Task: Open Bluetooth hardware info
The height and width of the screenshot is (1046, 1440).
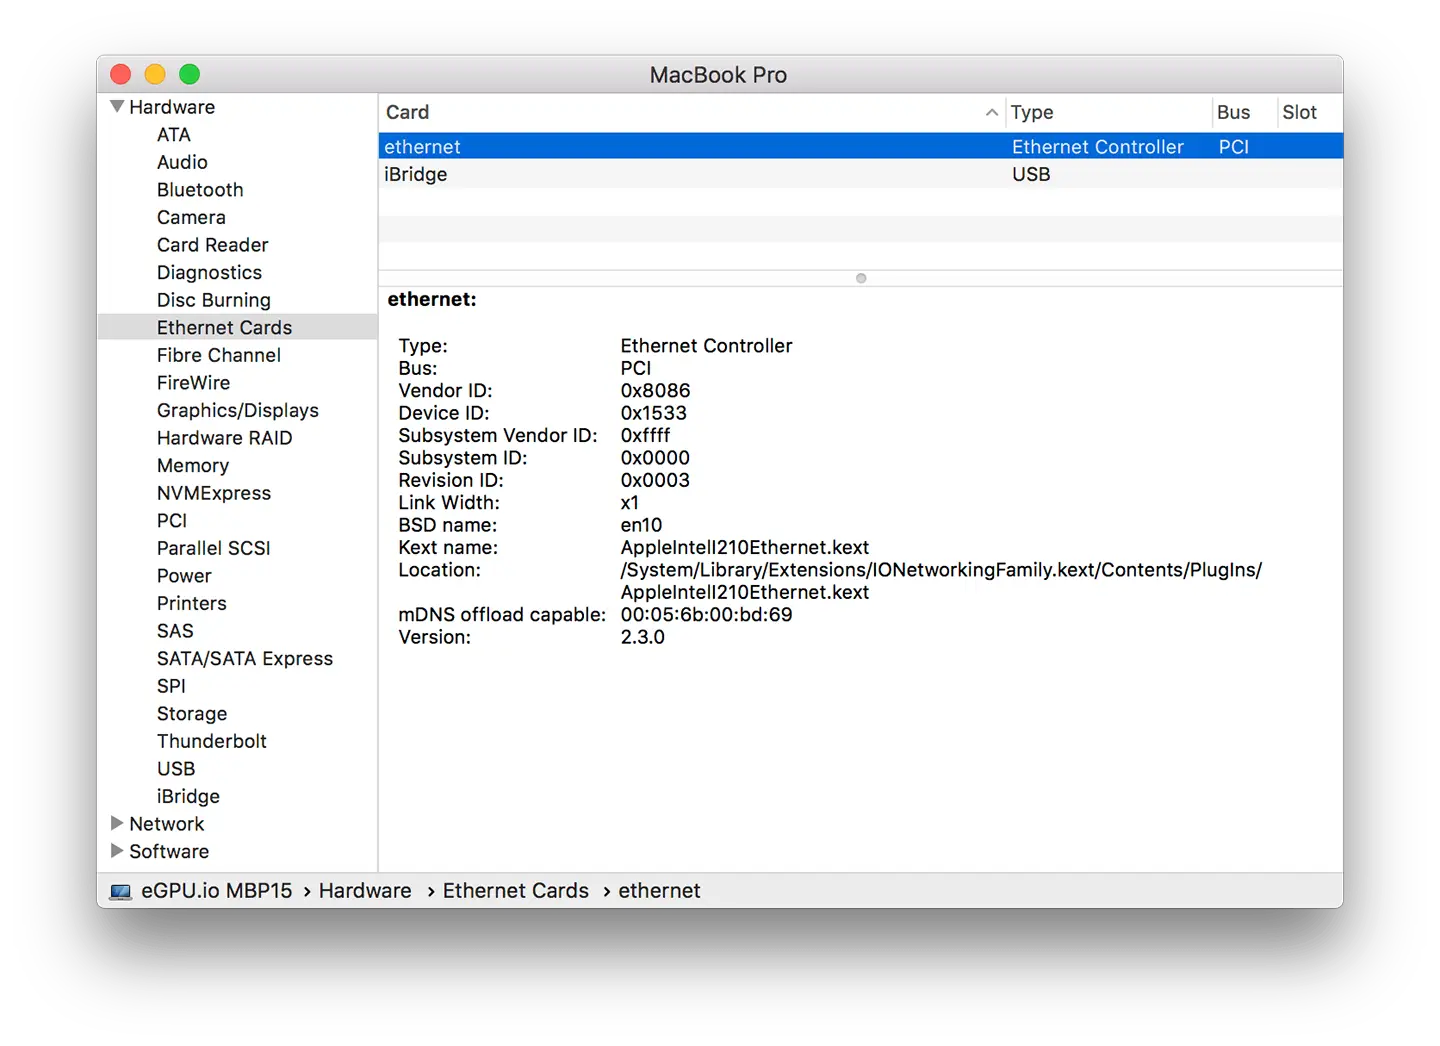Action: [200, 190]
